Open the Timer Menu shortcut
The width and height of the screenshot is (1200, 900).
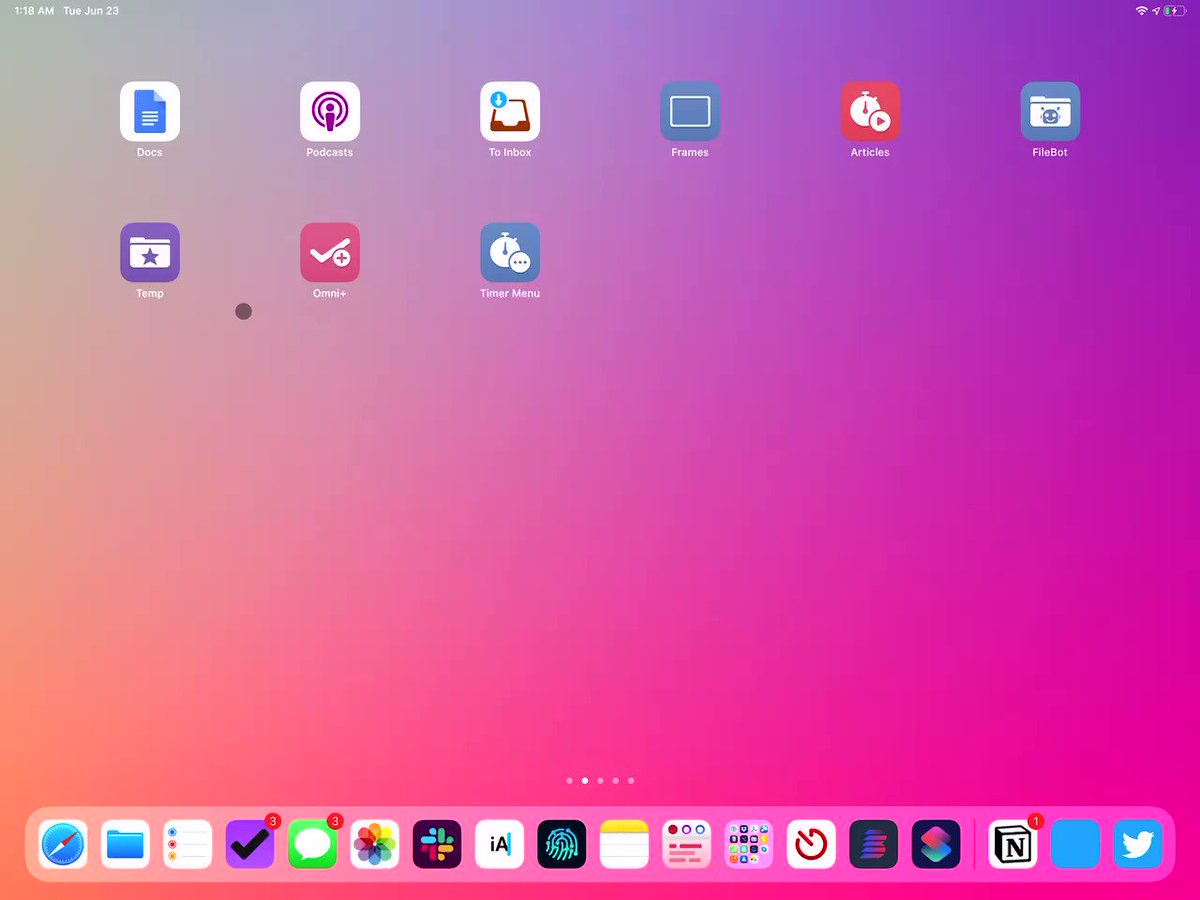[x=510, y=252]
